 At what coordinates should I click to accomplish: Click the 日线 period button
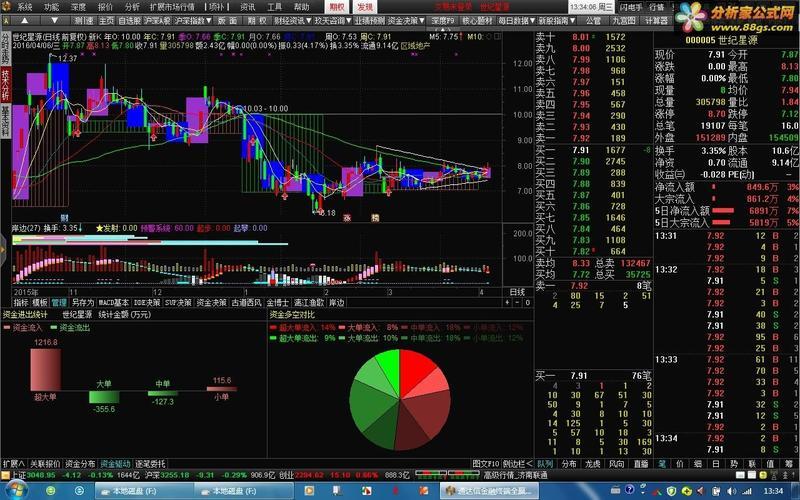click(x=517, y=292)
